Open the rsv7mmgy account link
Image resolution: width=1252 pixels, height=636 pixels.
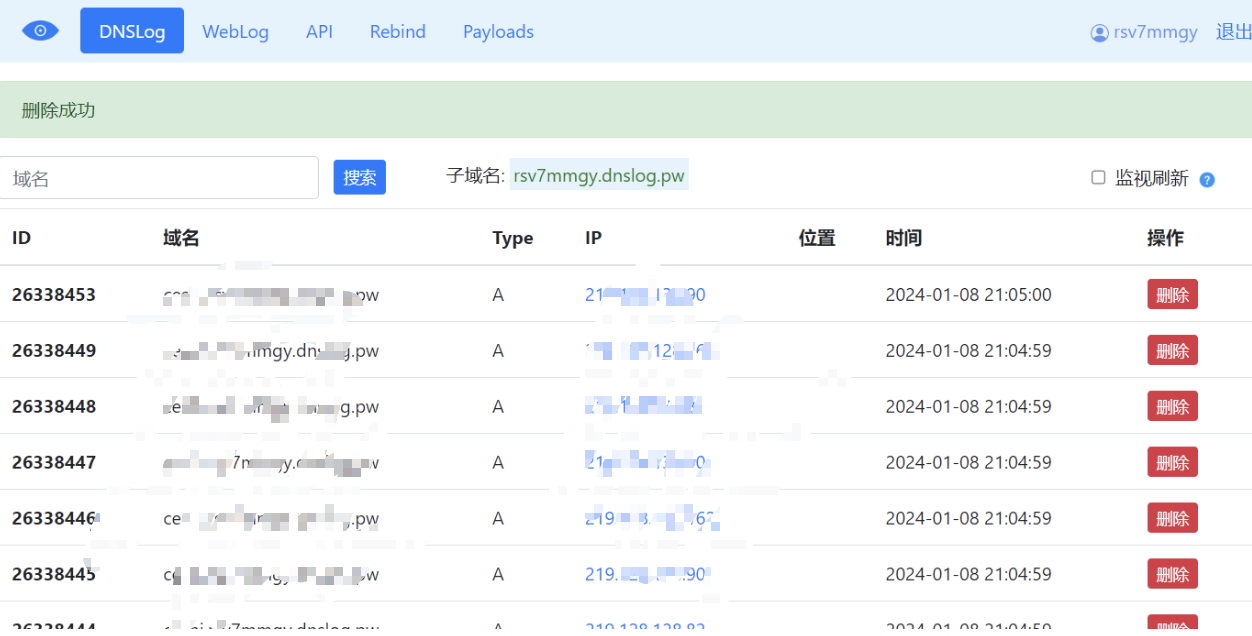pos(1155,32)
